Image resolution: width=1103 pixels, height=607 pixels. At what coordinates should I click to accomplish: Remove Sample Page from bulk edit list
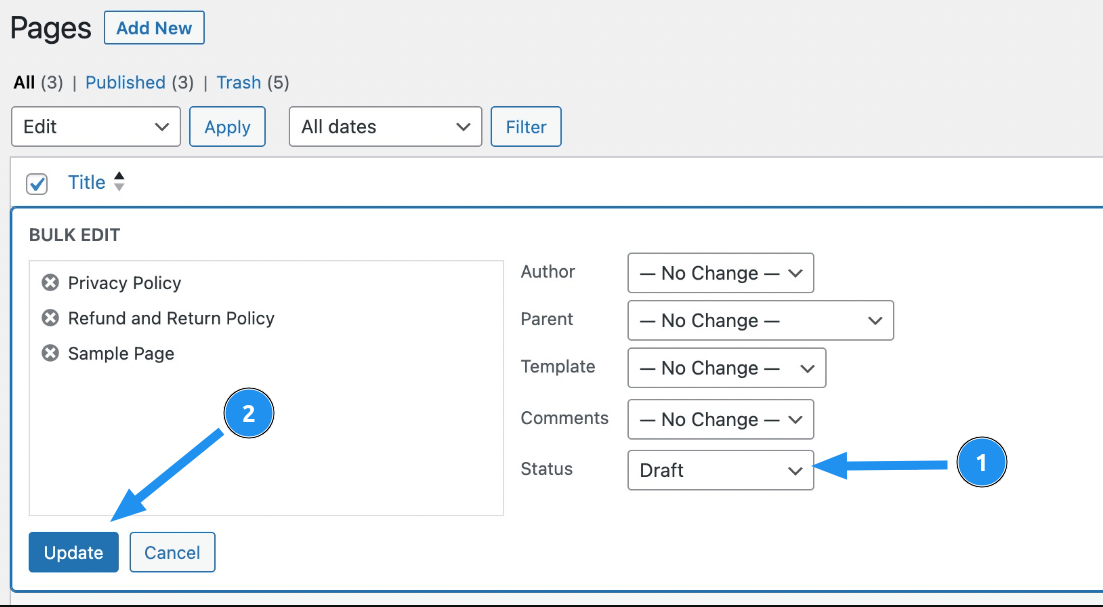50,353
